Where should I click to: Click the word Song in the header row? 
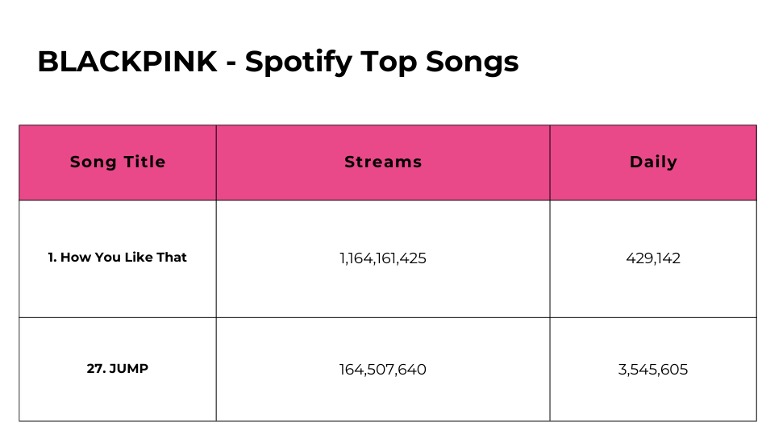click(x=93, y=163)
